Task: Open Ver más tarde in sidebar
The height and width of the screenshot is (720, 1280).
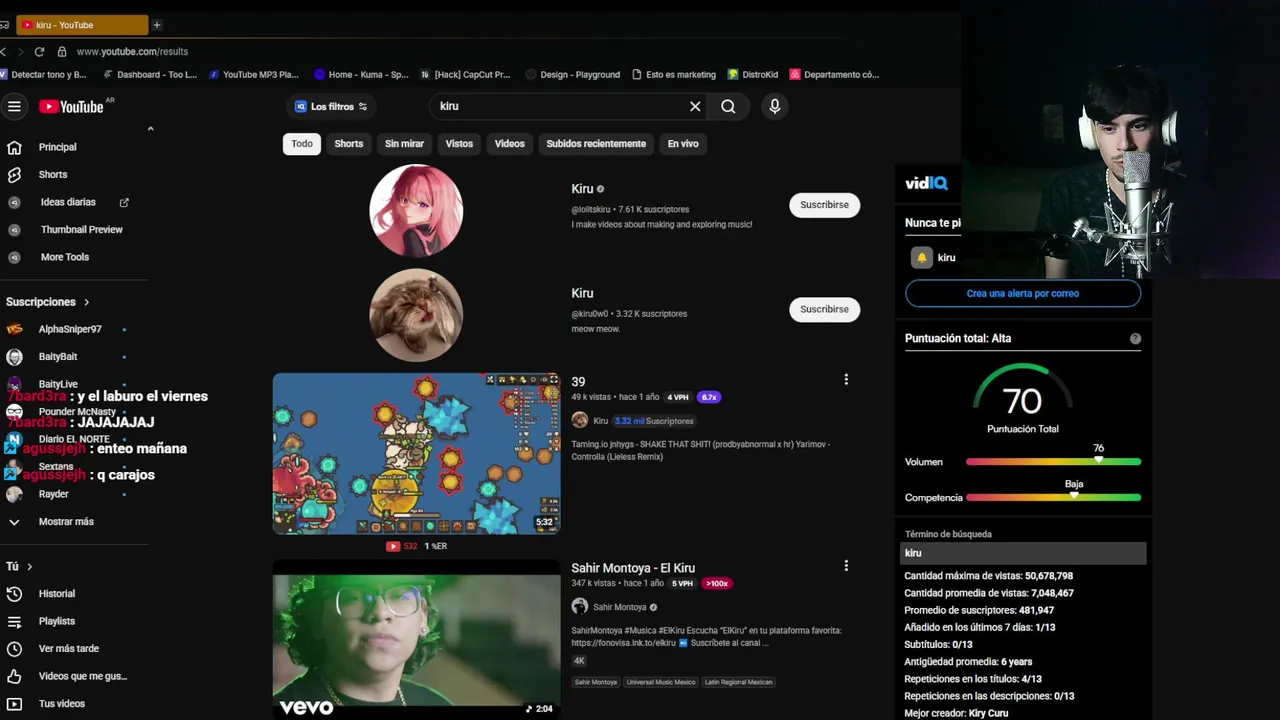Action: click(69, 648)
